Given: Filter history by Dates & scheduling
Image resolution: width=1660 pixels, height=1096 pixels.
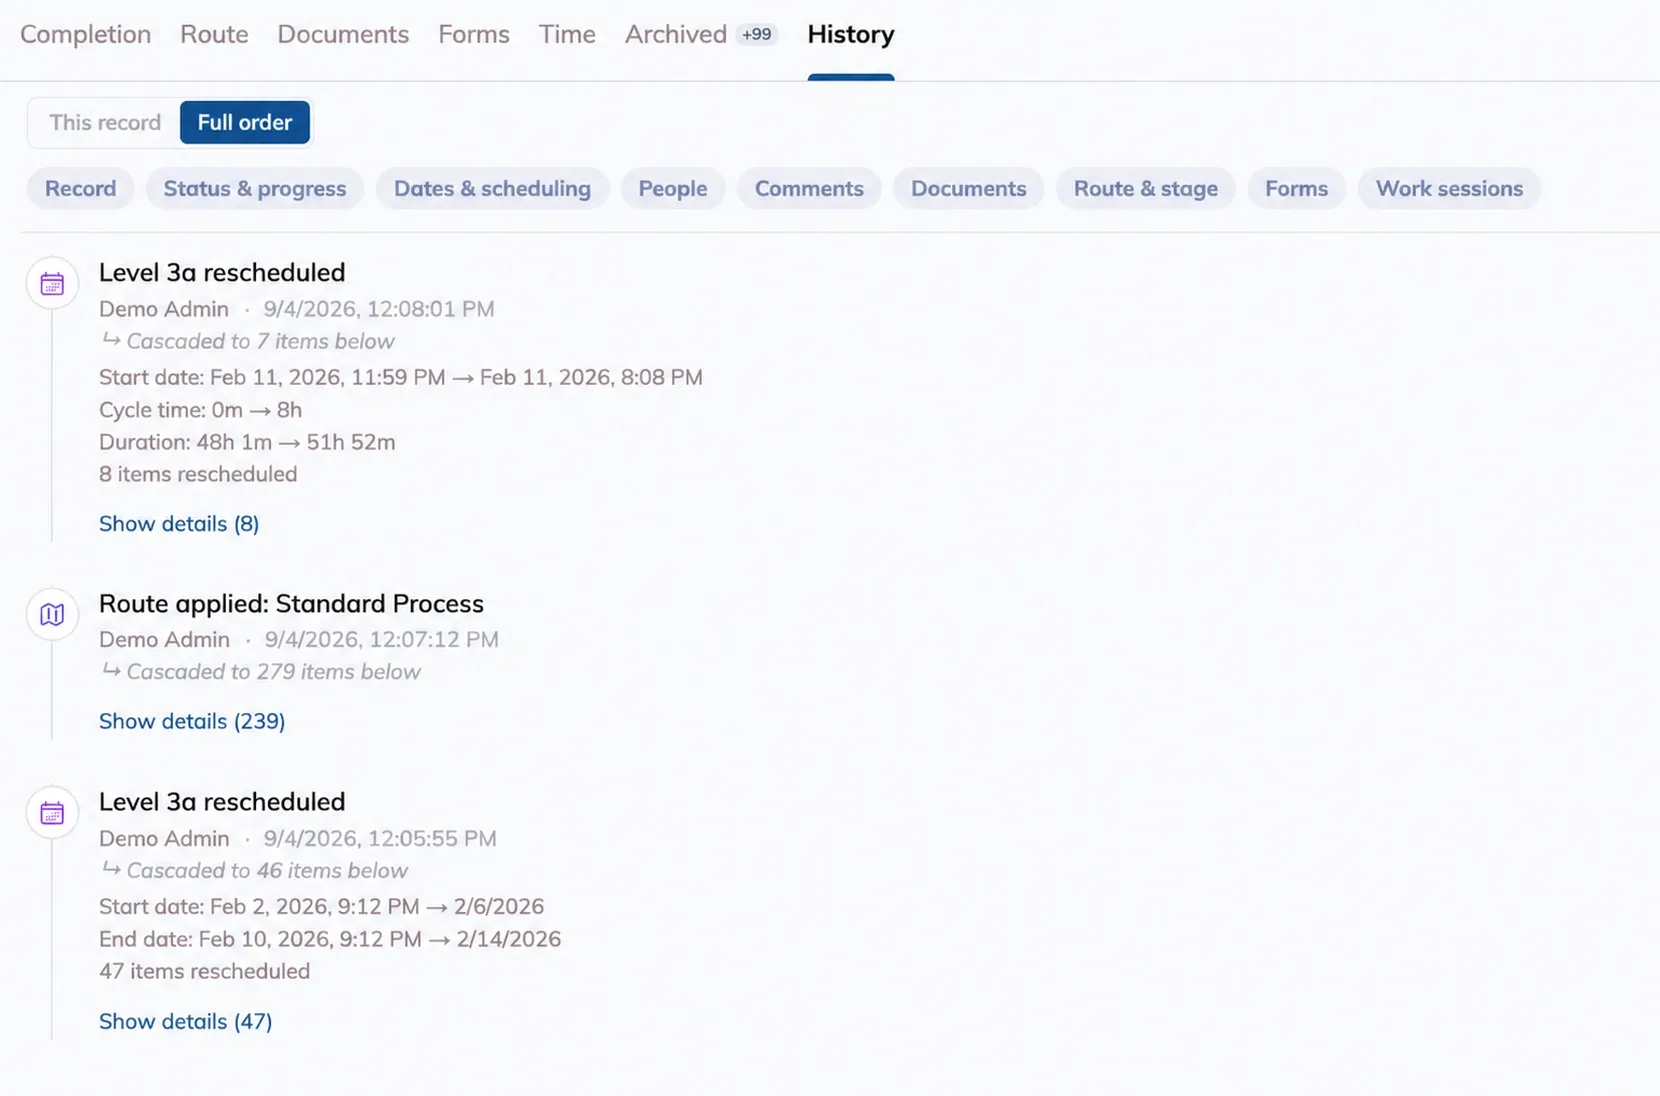Looking at the screenshot, I should click(492, 188).
